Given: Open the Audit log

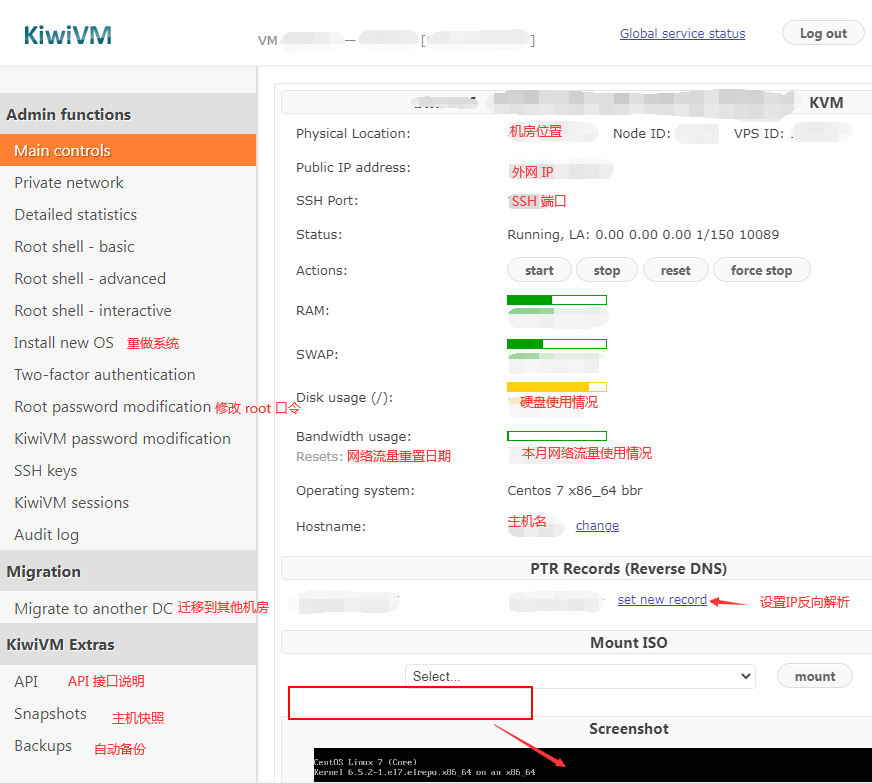Looking at the screenshot, I should [47, 535].
